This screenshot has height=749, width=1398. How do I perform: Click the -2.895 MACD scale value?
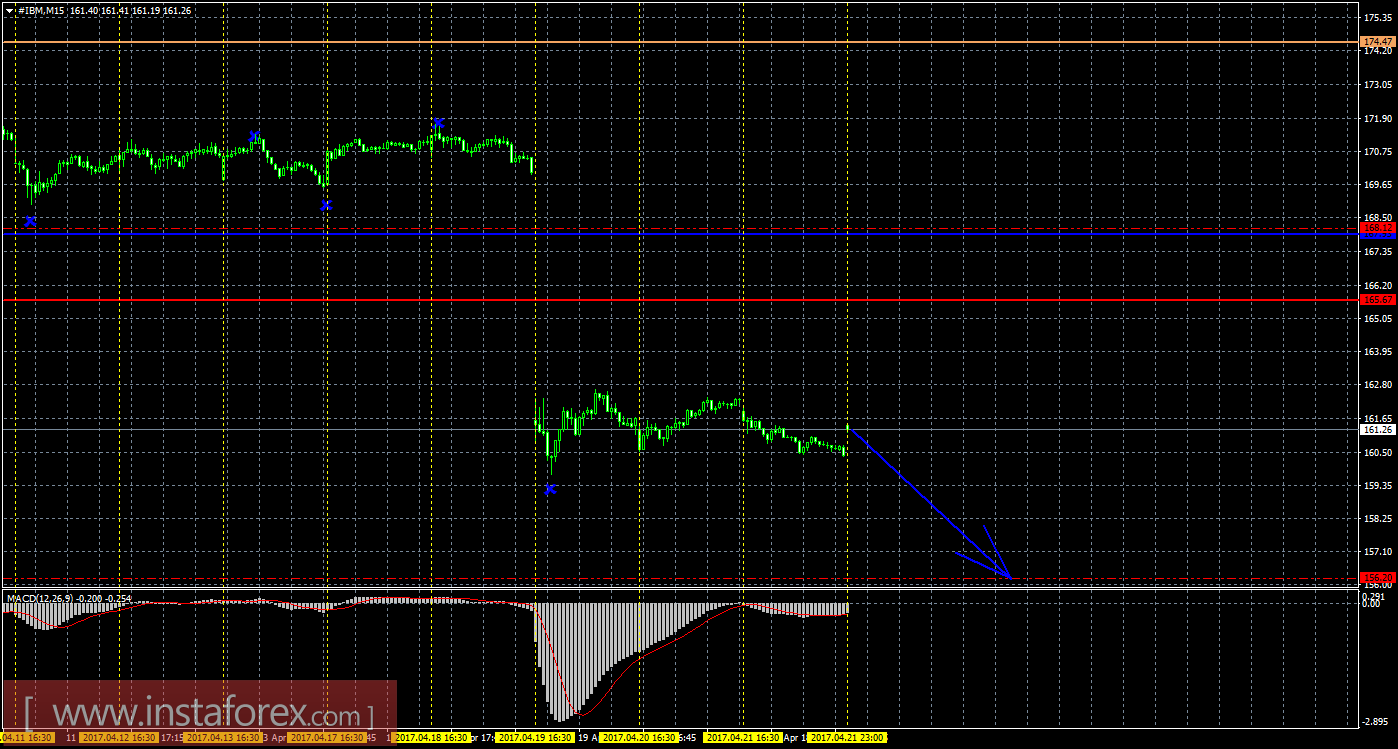pos(1376,720)
